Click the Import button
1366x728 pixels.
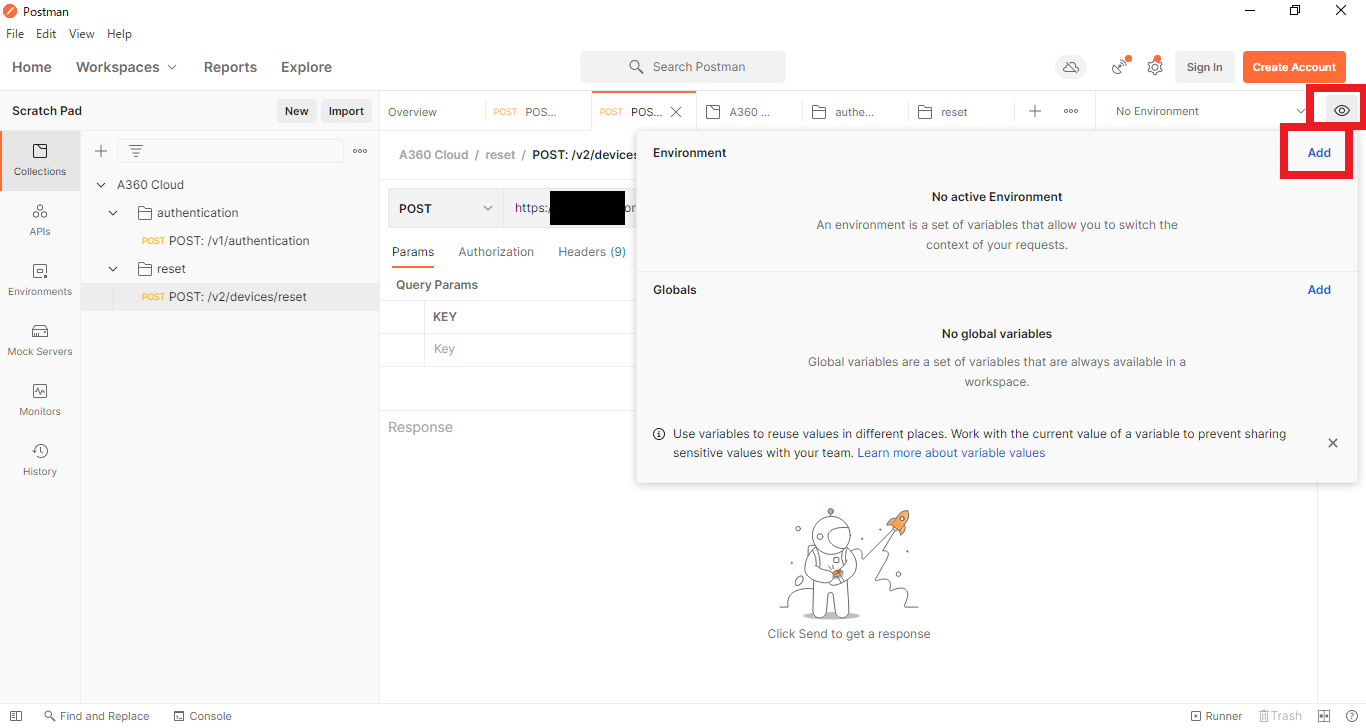click(346, 111)
